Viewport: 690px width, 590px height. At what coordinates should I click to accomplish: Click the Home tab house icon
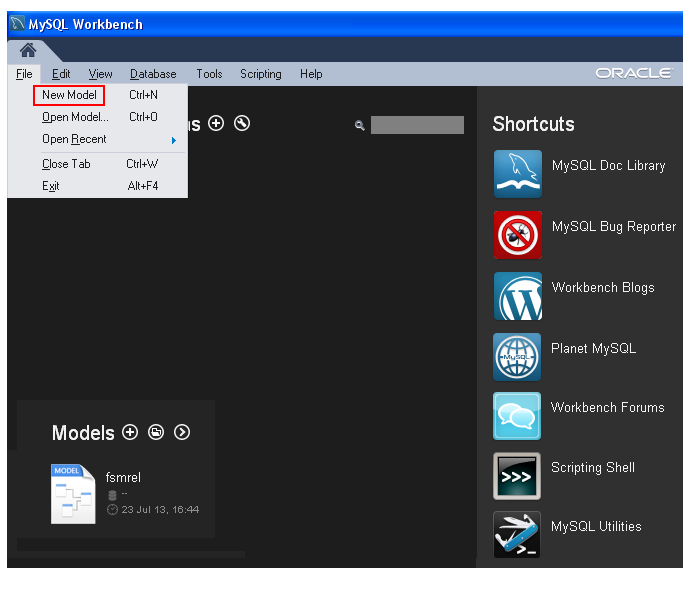click(x=28, y=50)
